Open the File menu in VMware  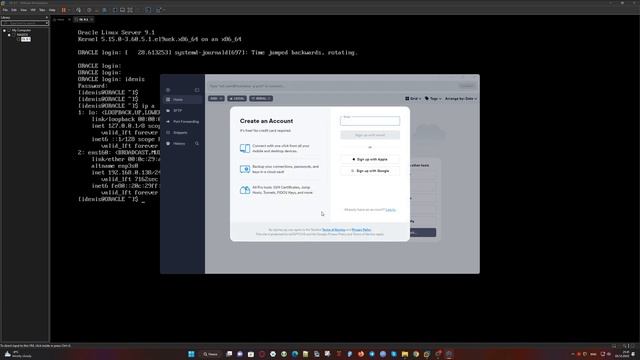coord(5,10)
